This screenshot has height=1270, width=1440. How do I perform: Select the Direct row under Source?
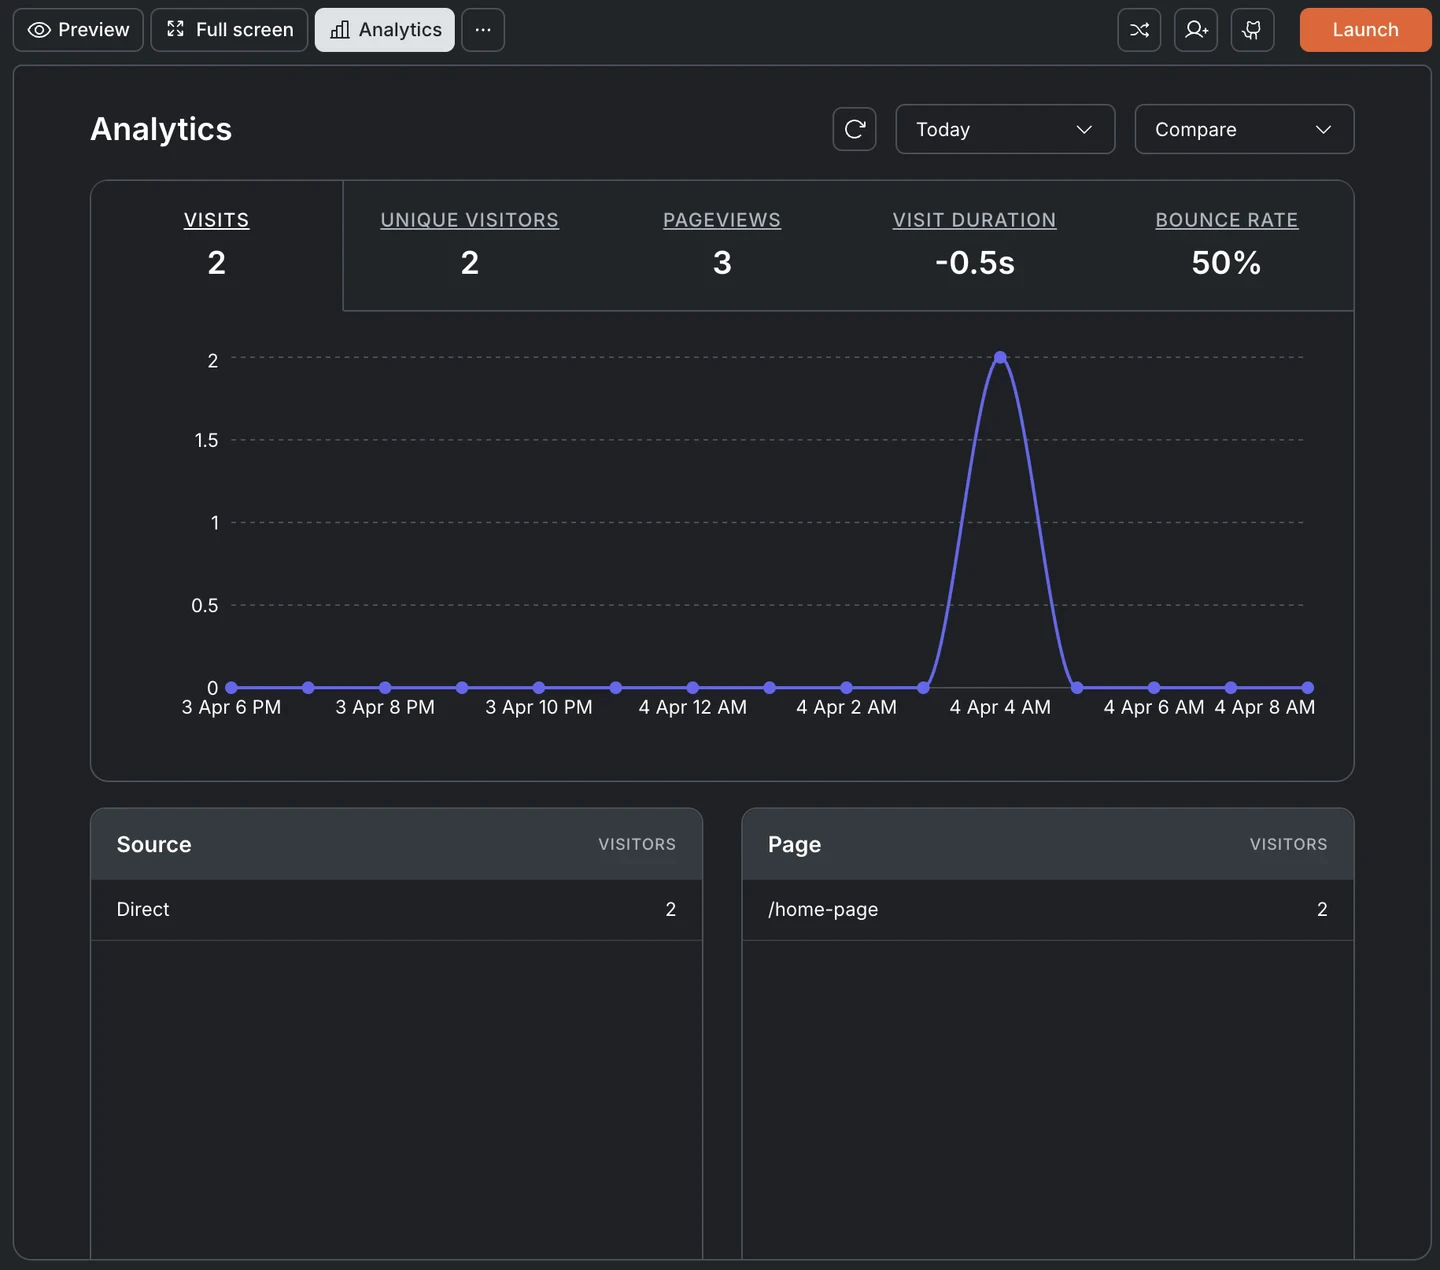(142, 910)
